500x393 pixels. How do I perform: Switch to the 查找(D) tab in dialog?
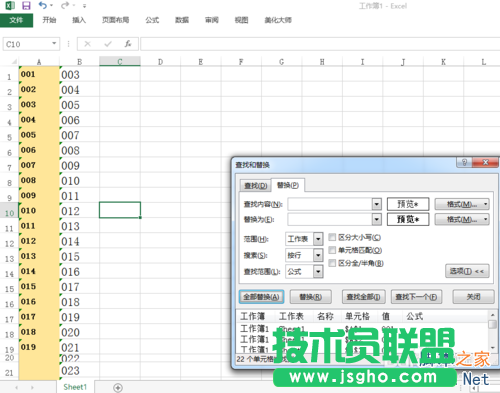(256, 186)
